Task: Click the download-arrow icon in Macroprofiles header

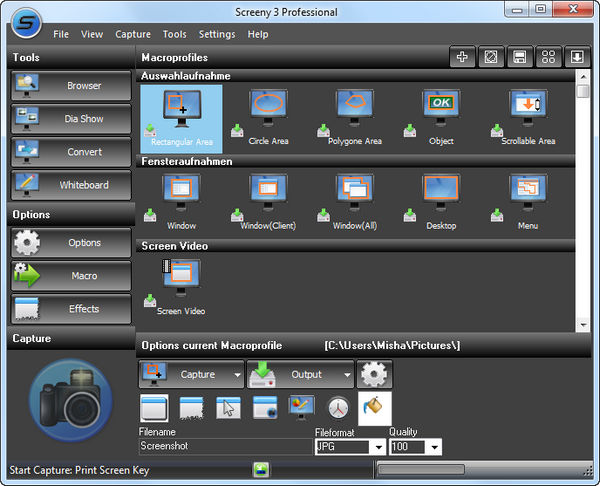Action: (x=577, y=57)
